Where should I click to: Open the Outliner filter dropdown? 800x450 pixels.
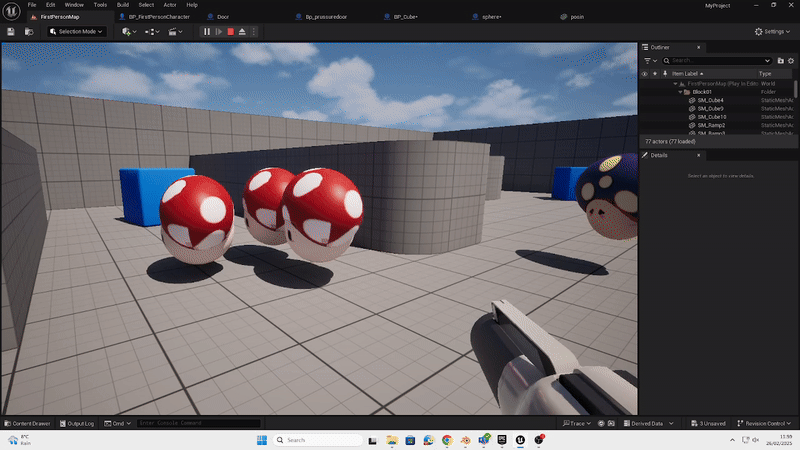tap(650, 61)
